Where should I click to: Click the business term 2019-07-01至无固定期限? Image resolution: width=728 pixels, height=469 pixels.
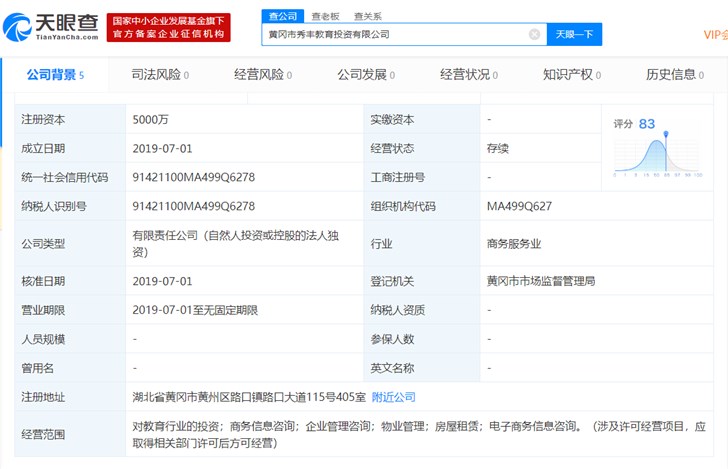(x=195, y=310)
